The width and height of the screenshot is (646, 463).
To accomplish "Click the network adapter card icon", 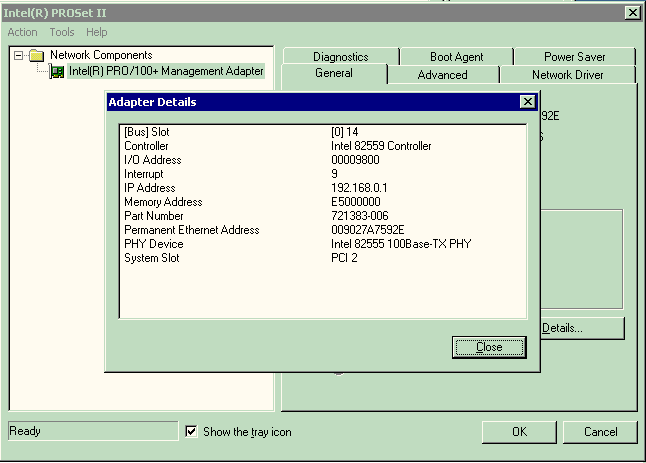I will [x=57, y=72].
